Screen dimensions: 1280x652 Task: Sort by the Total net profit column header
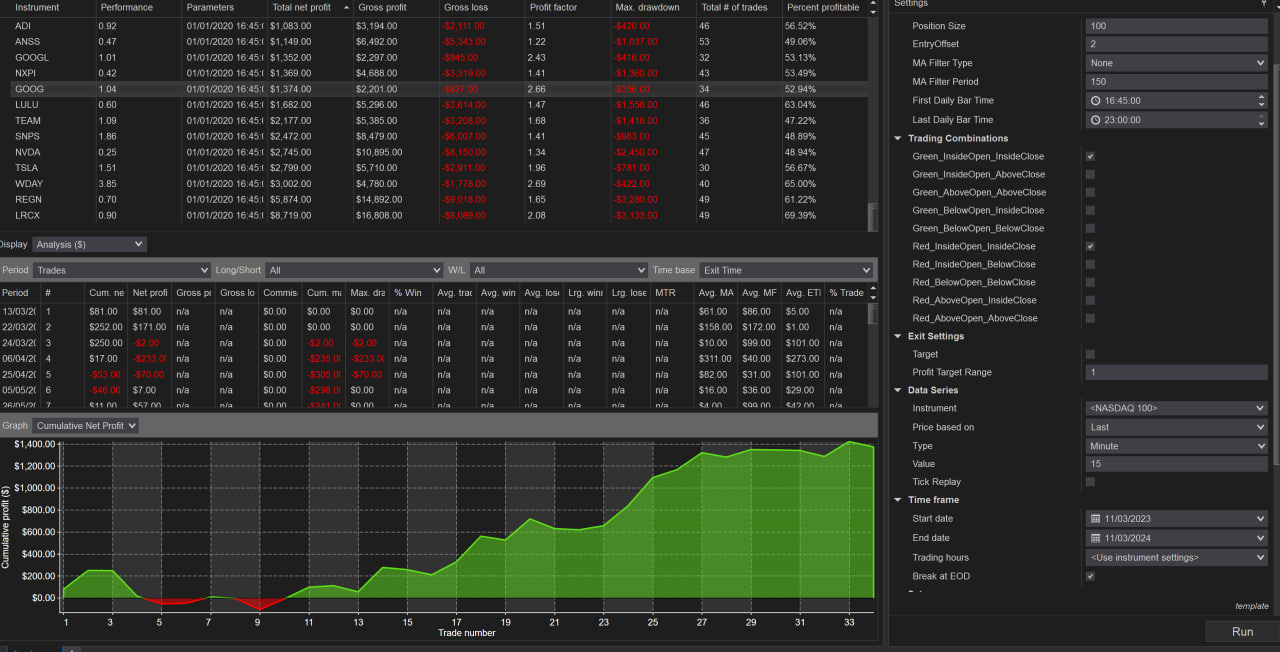click(x=309, y=7)
